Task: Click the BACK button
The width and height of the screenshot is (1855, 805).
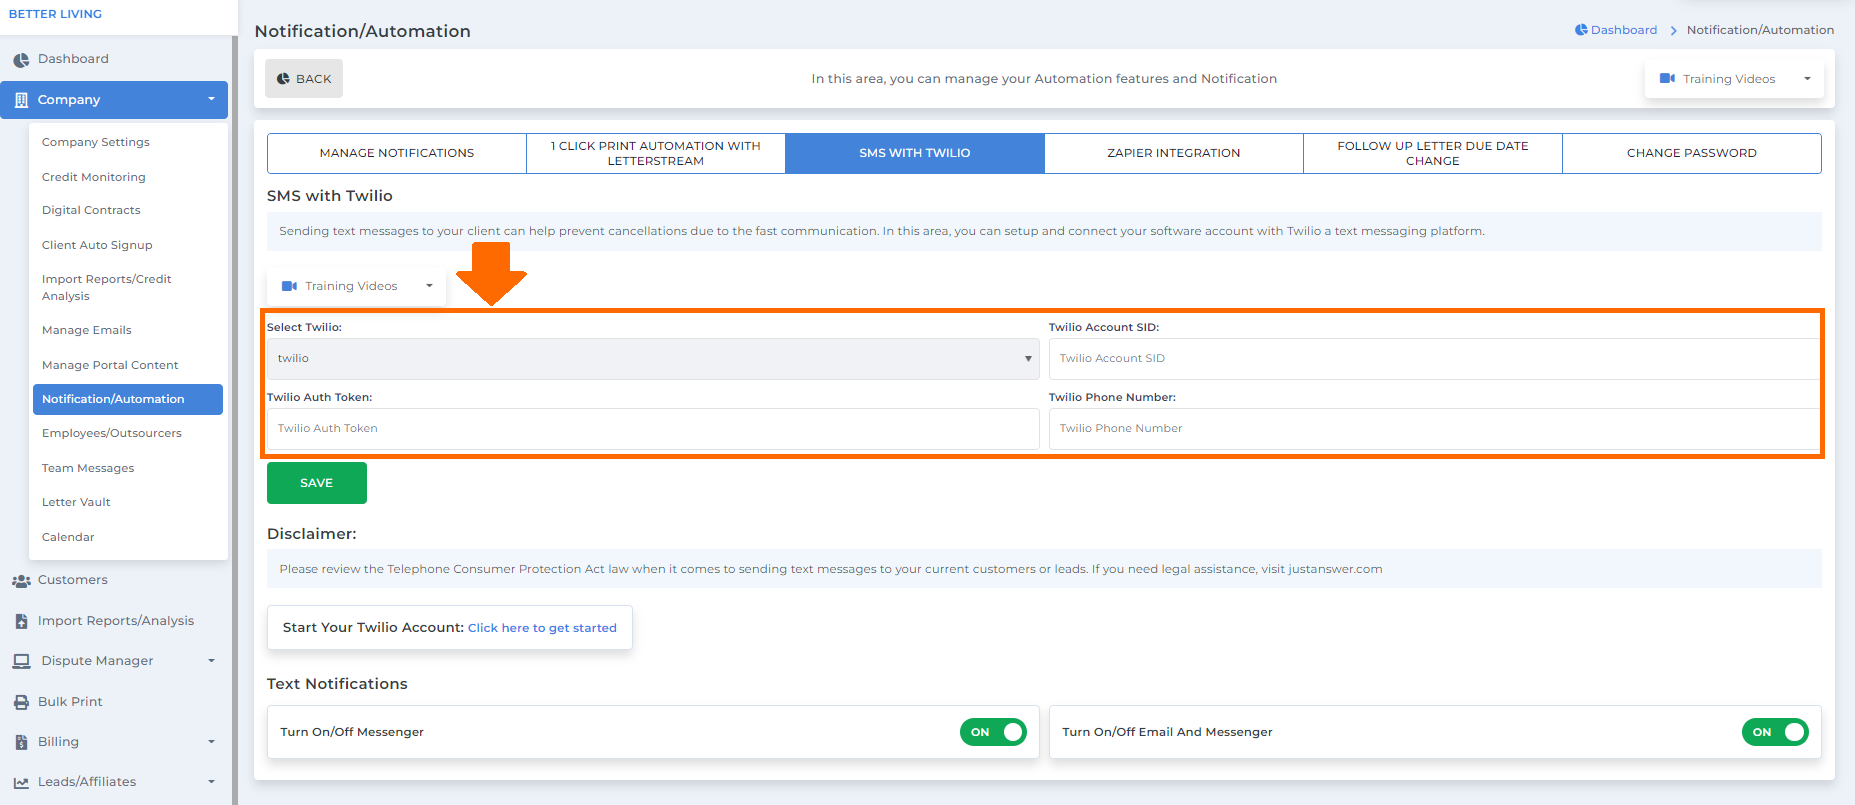Action: 304,79
